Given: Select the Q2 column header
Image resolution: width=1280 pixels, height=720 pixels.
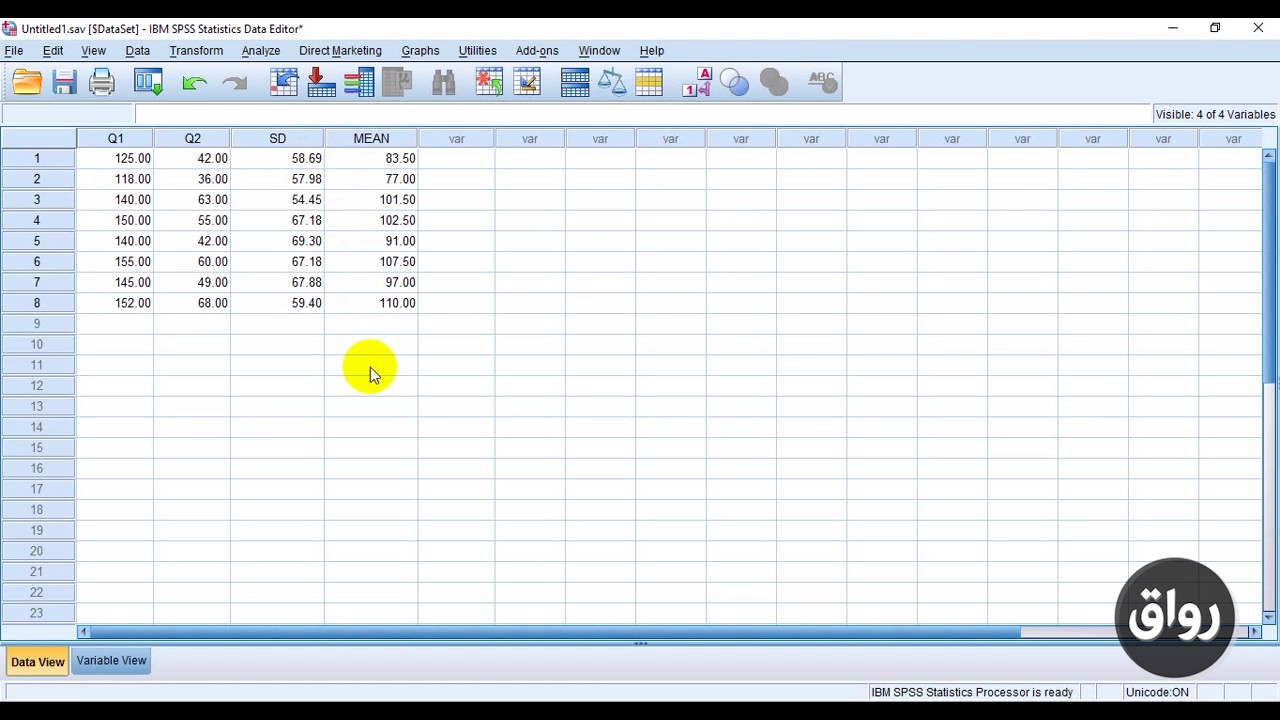Looking at the screenshot, I should (192, 138).
